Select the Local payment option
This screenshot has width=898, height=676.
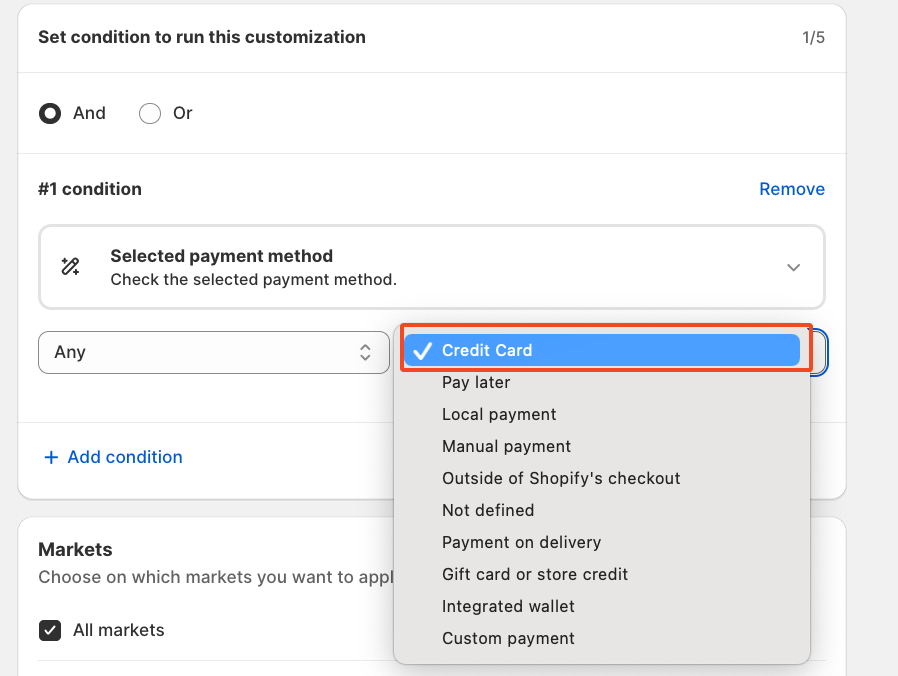tap(499, 415)
